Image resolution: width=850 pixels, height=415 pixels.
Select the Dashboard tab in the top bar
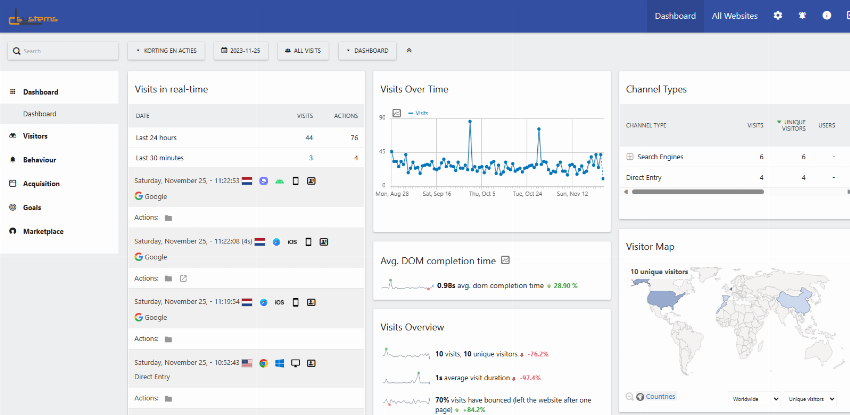coord(675,16)
